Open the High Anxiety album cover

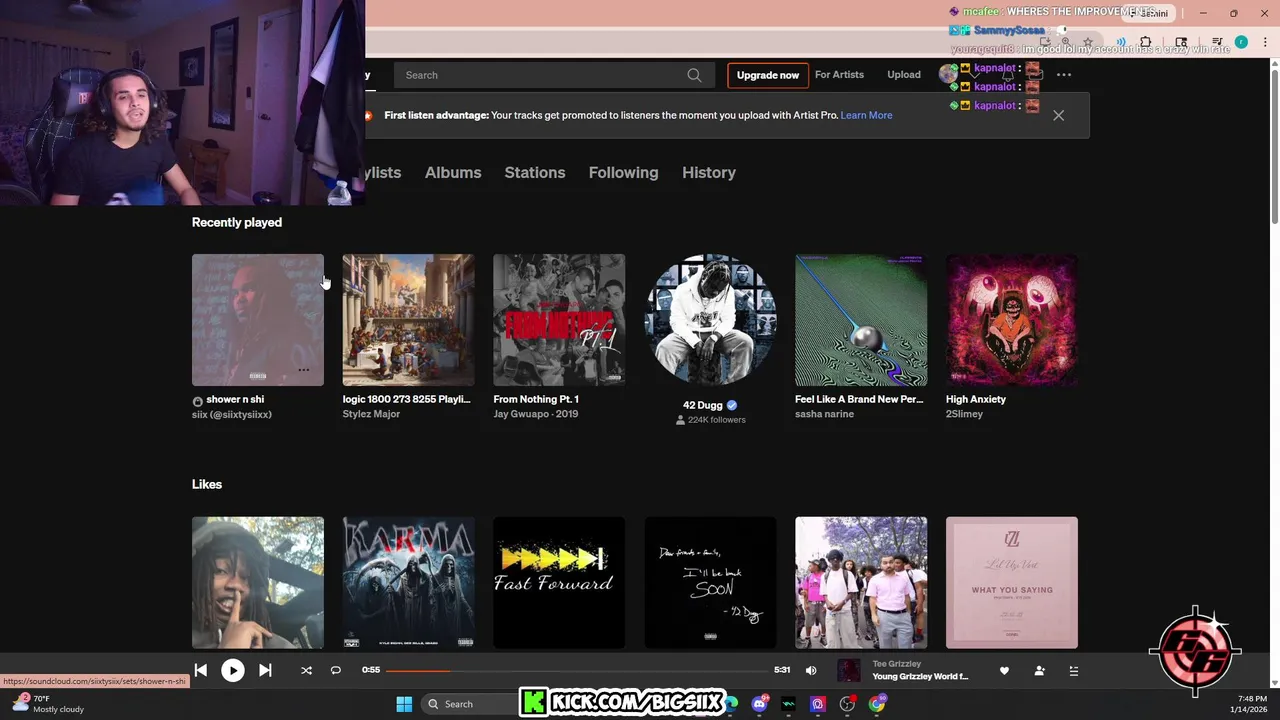(x=1012, y=320)
